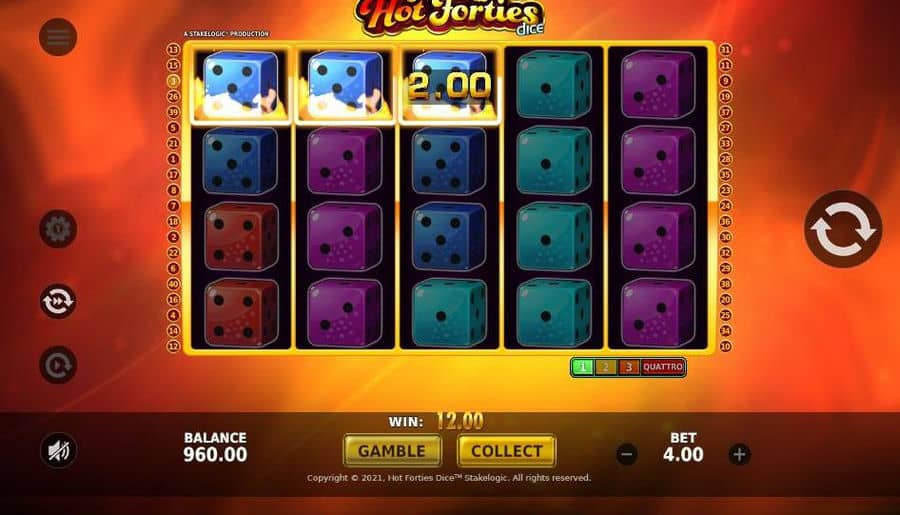Click the GAMBLE button
Screen dimensions: 900x515
[x=392, y=451]
